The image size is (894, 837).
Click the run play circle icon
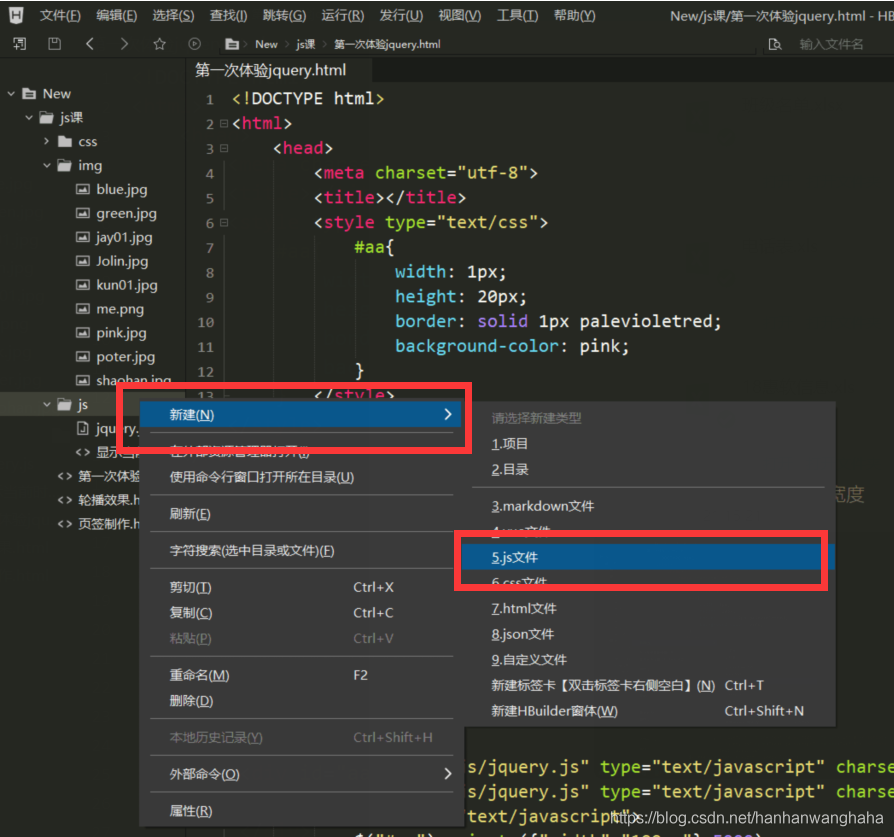pos(194,44)
